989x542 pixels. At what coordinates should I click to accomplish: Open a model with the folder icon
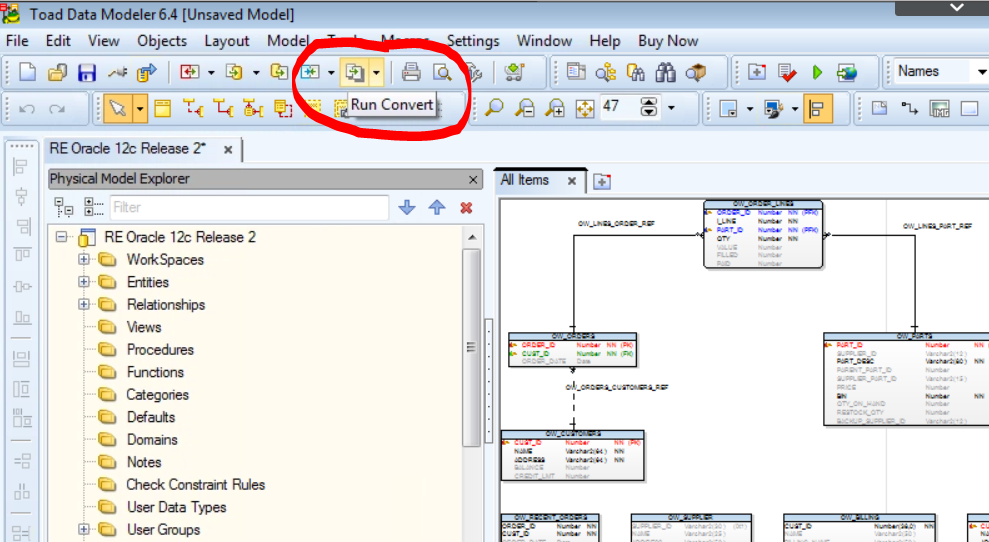pyautogui.click(x=57, y=73)
